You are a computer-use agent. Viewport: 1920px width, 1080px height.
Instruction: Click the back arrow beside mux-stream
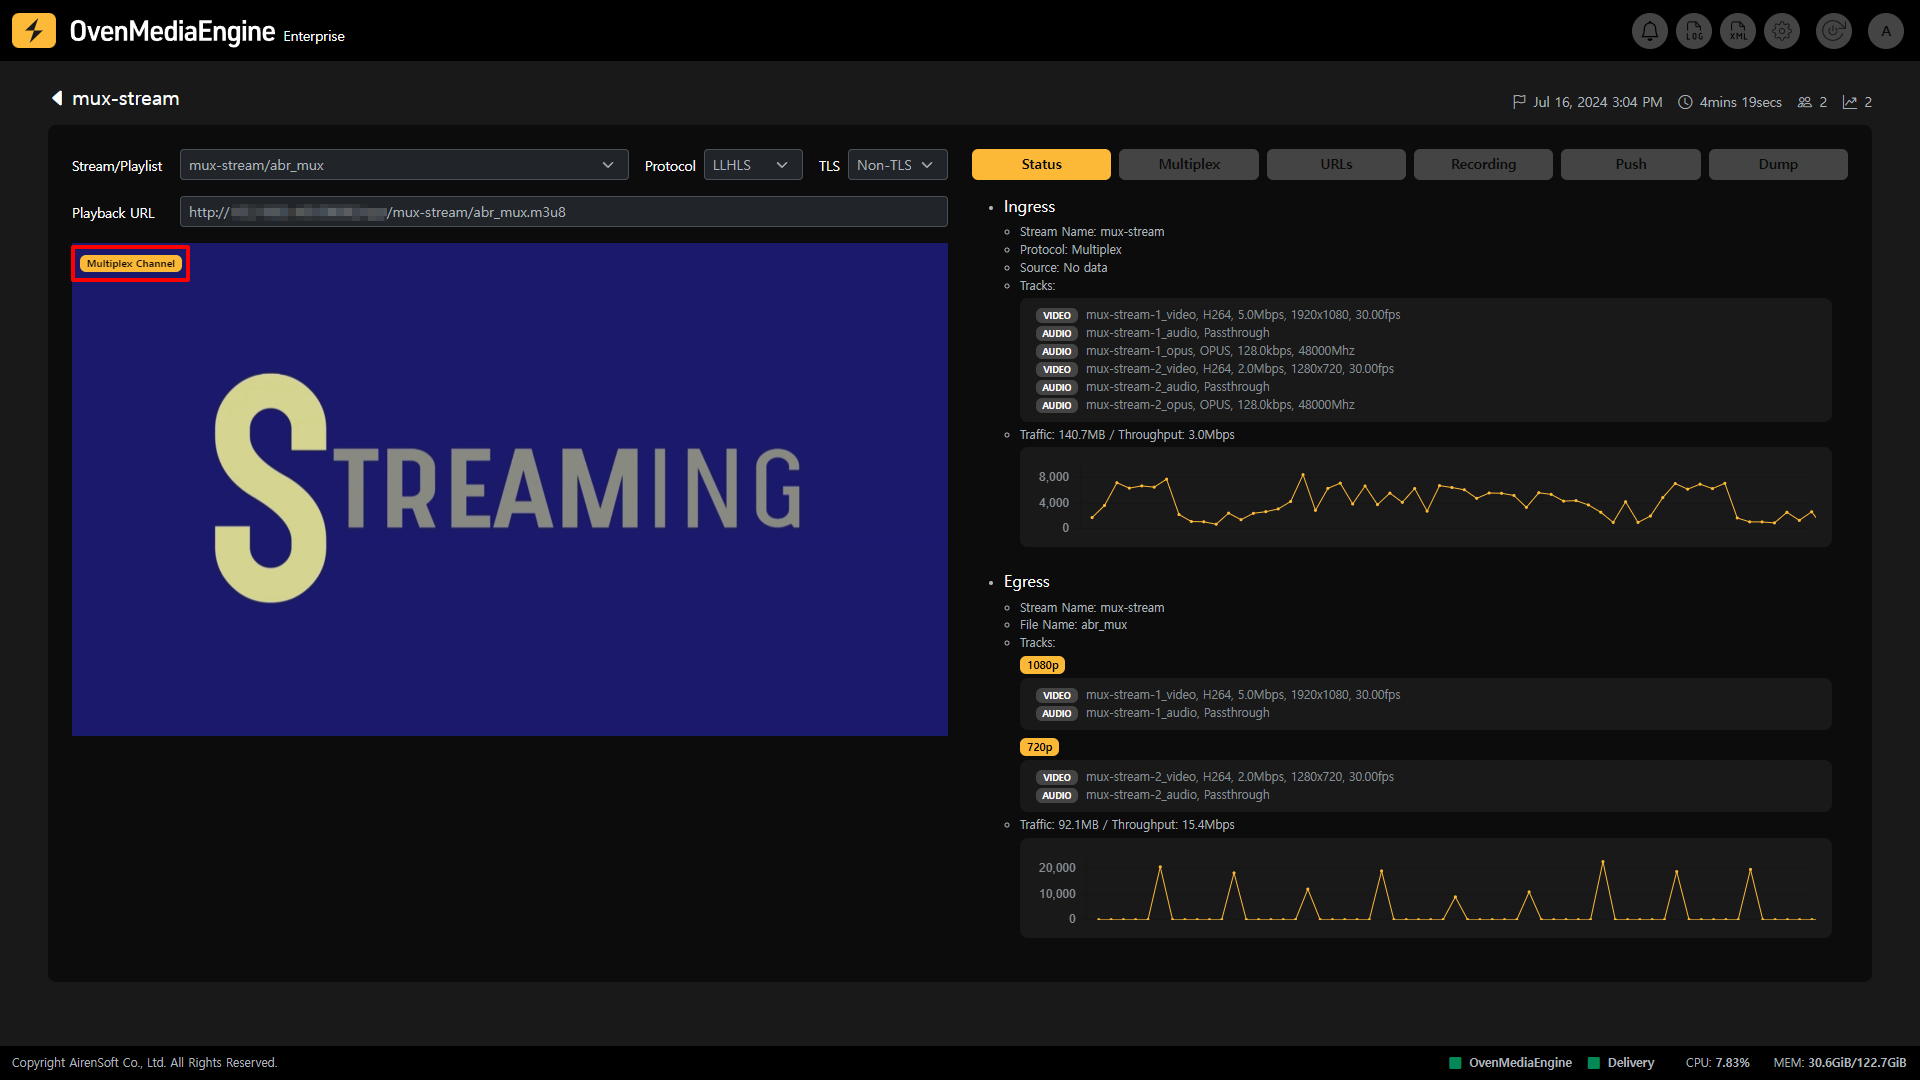coord(57,98)
